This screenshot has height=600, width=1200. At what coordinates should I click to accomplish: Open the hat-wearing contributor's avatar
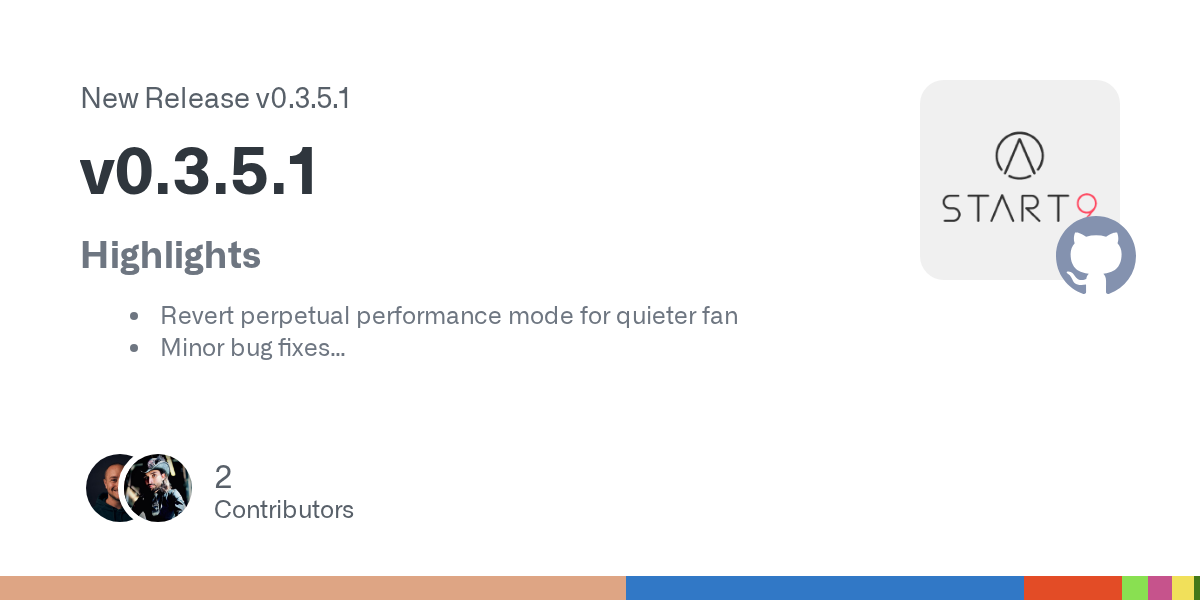tap(160, 488)
